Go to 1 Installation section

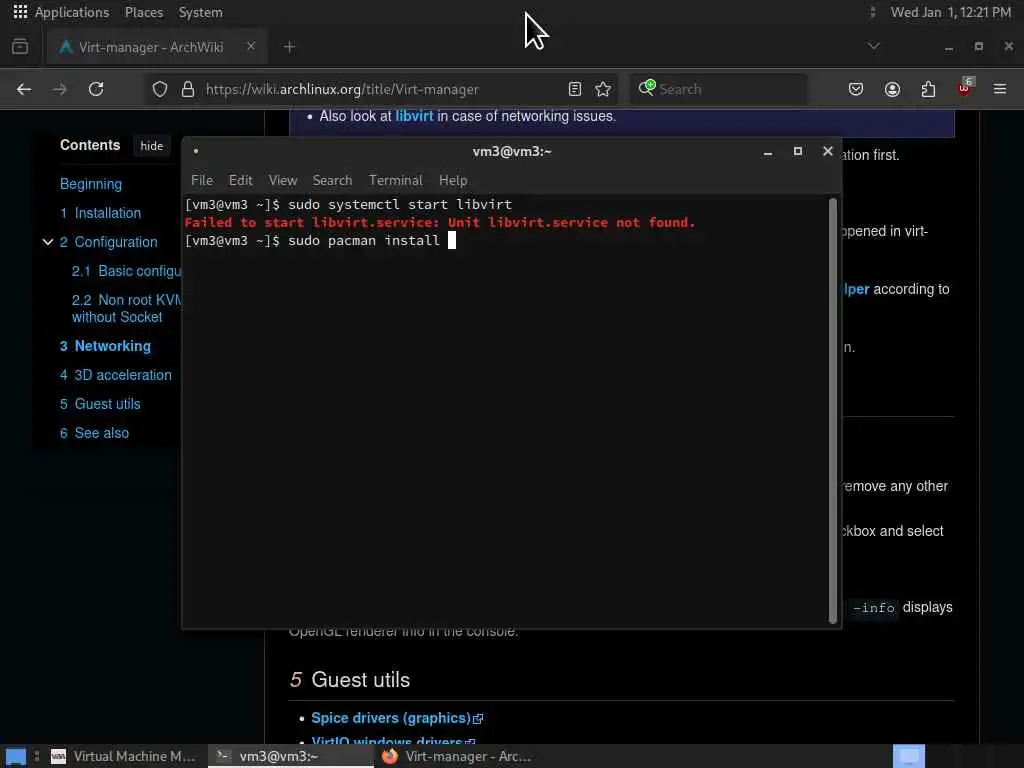click(101, 213)
